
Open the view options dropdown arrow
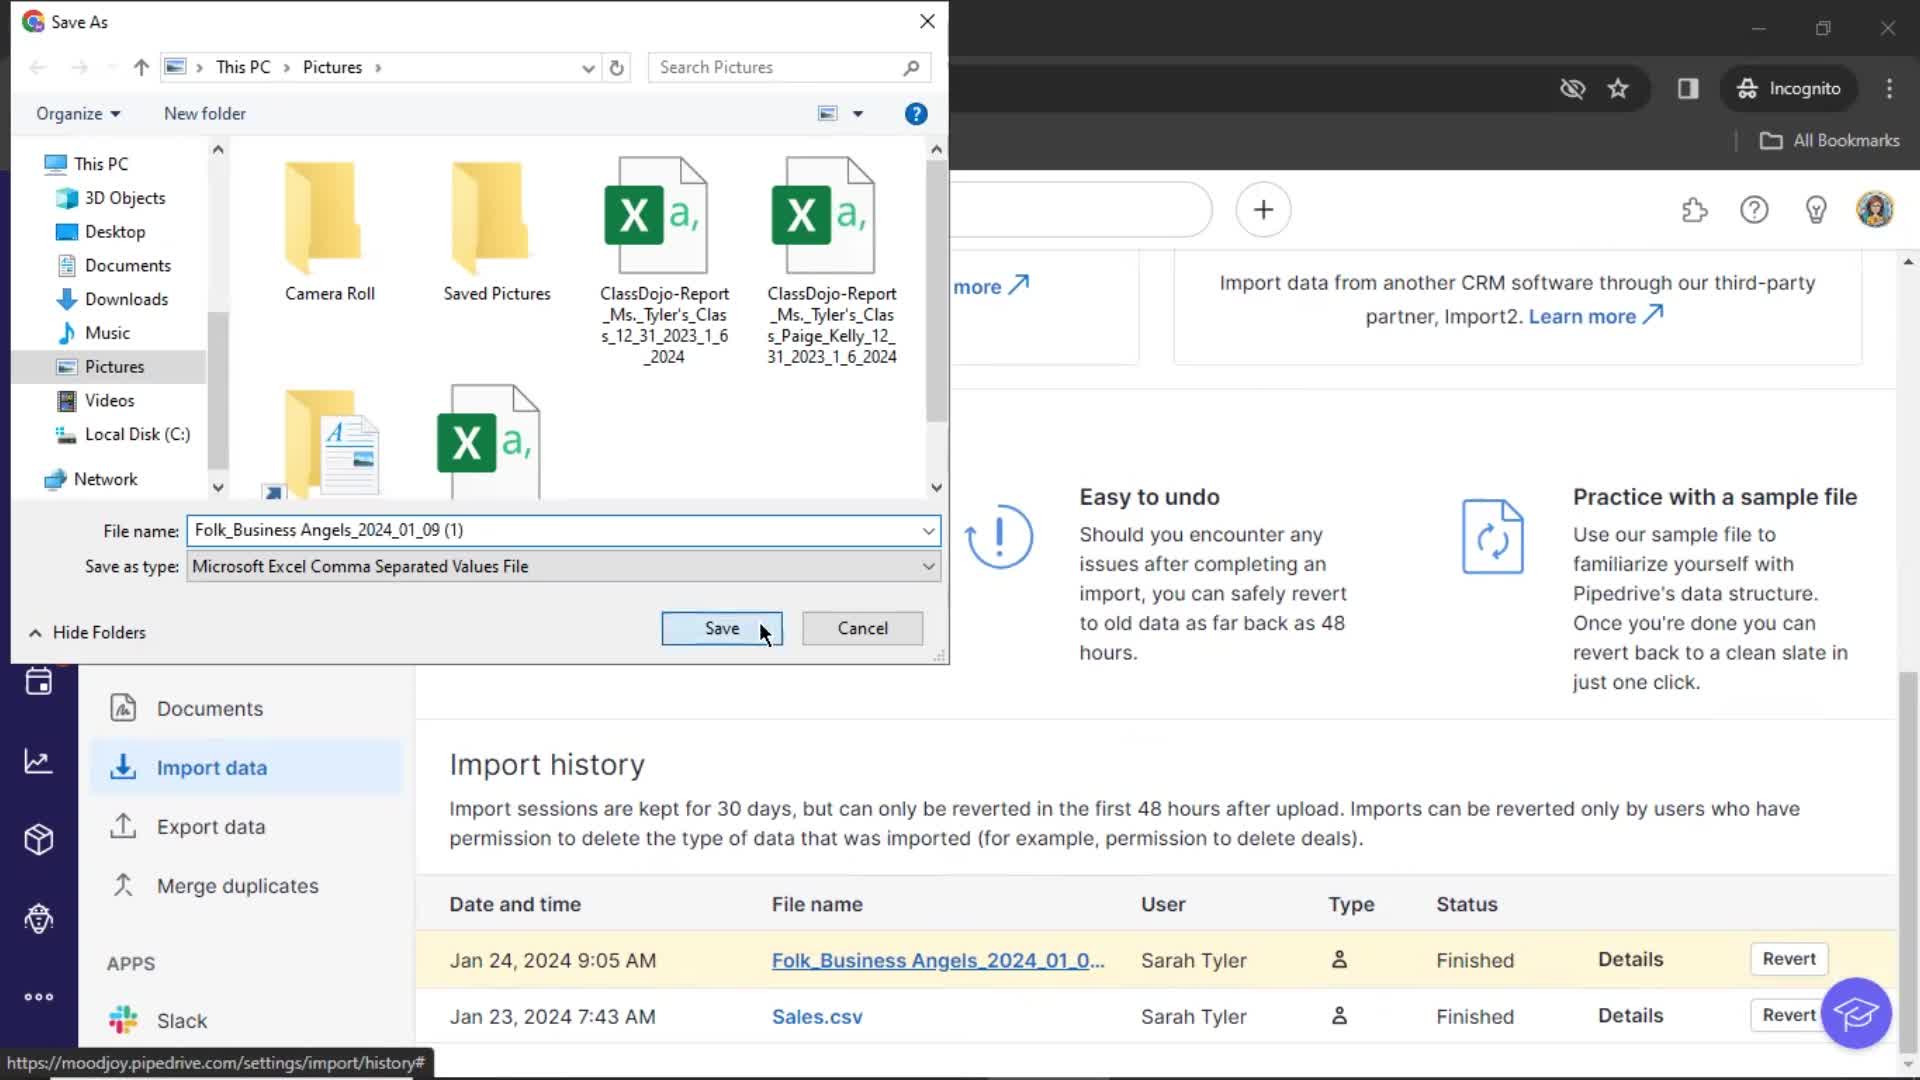(857, 114)
